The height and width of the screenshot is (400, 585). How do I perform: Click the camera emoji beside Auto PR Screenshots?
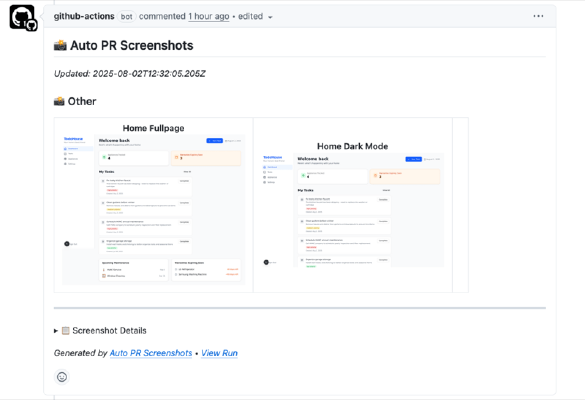pyautogui.click(x=60, y=46)
